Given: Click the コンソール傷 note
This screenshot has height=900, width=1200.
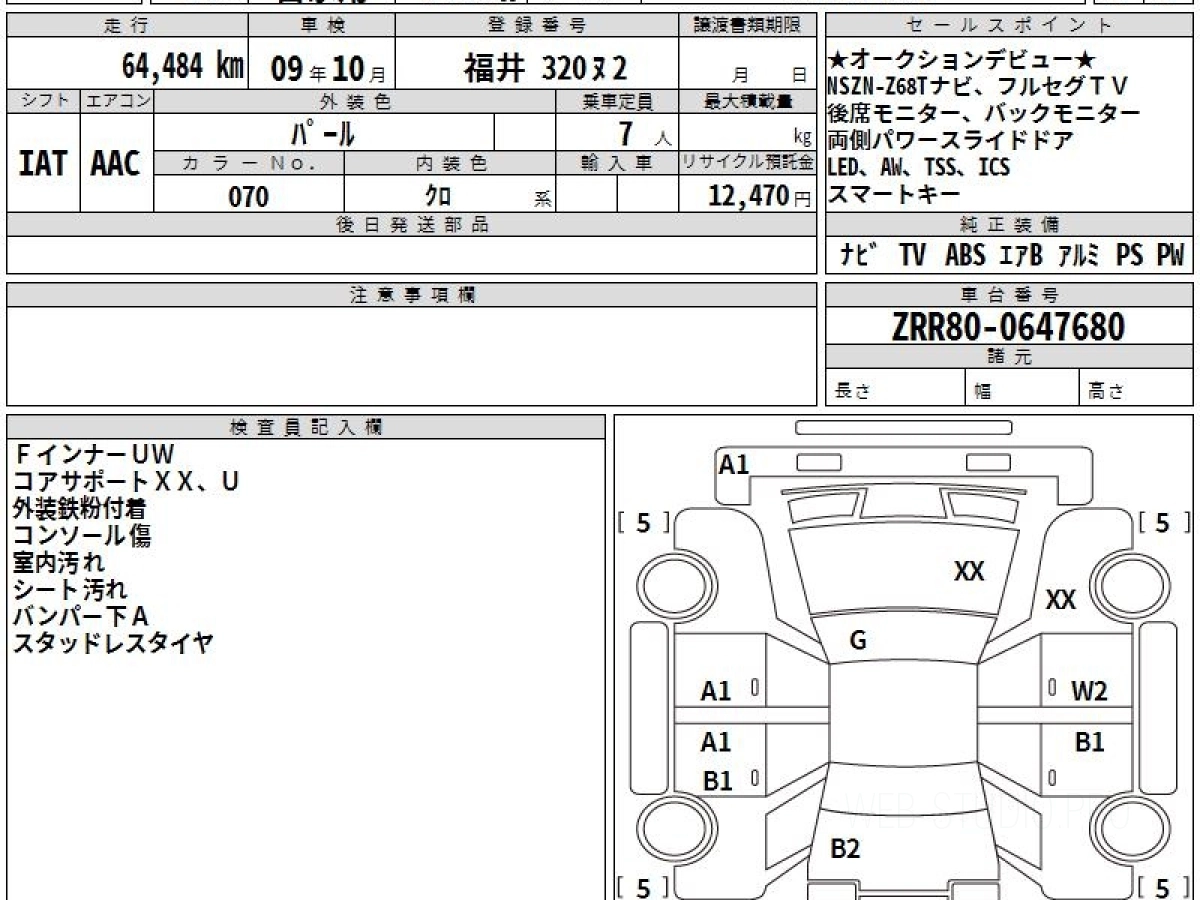Looking at the screenshot, I should coord(82,536).
